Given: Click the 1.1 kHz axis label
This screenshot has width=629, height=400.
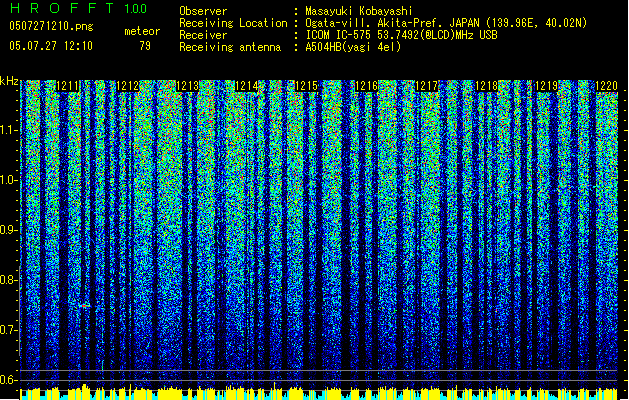Looking at the screenshot, I should [x=9, y=130].
